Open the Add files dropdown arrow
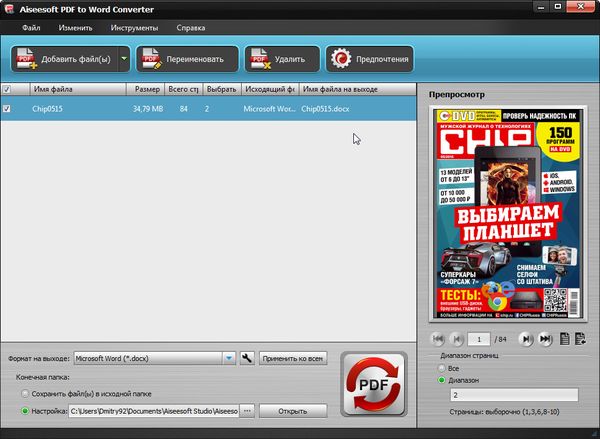600x439 pixels. (124, 59)
